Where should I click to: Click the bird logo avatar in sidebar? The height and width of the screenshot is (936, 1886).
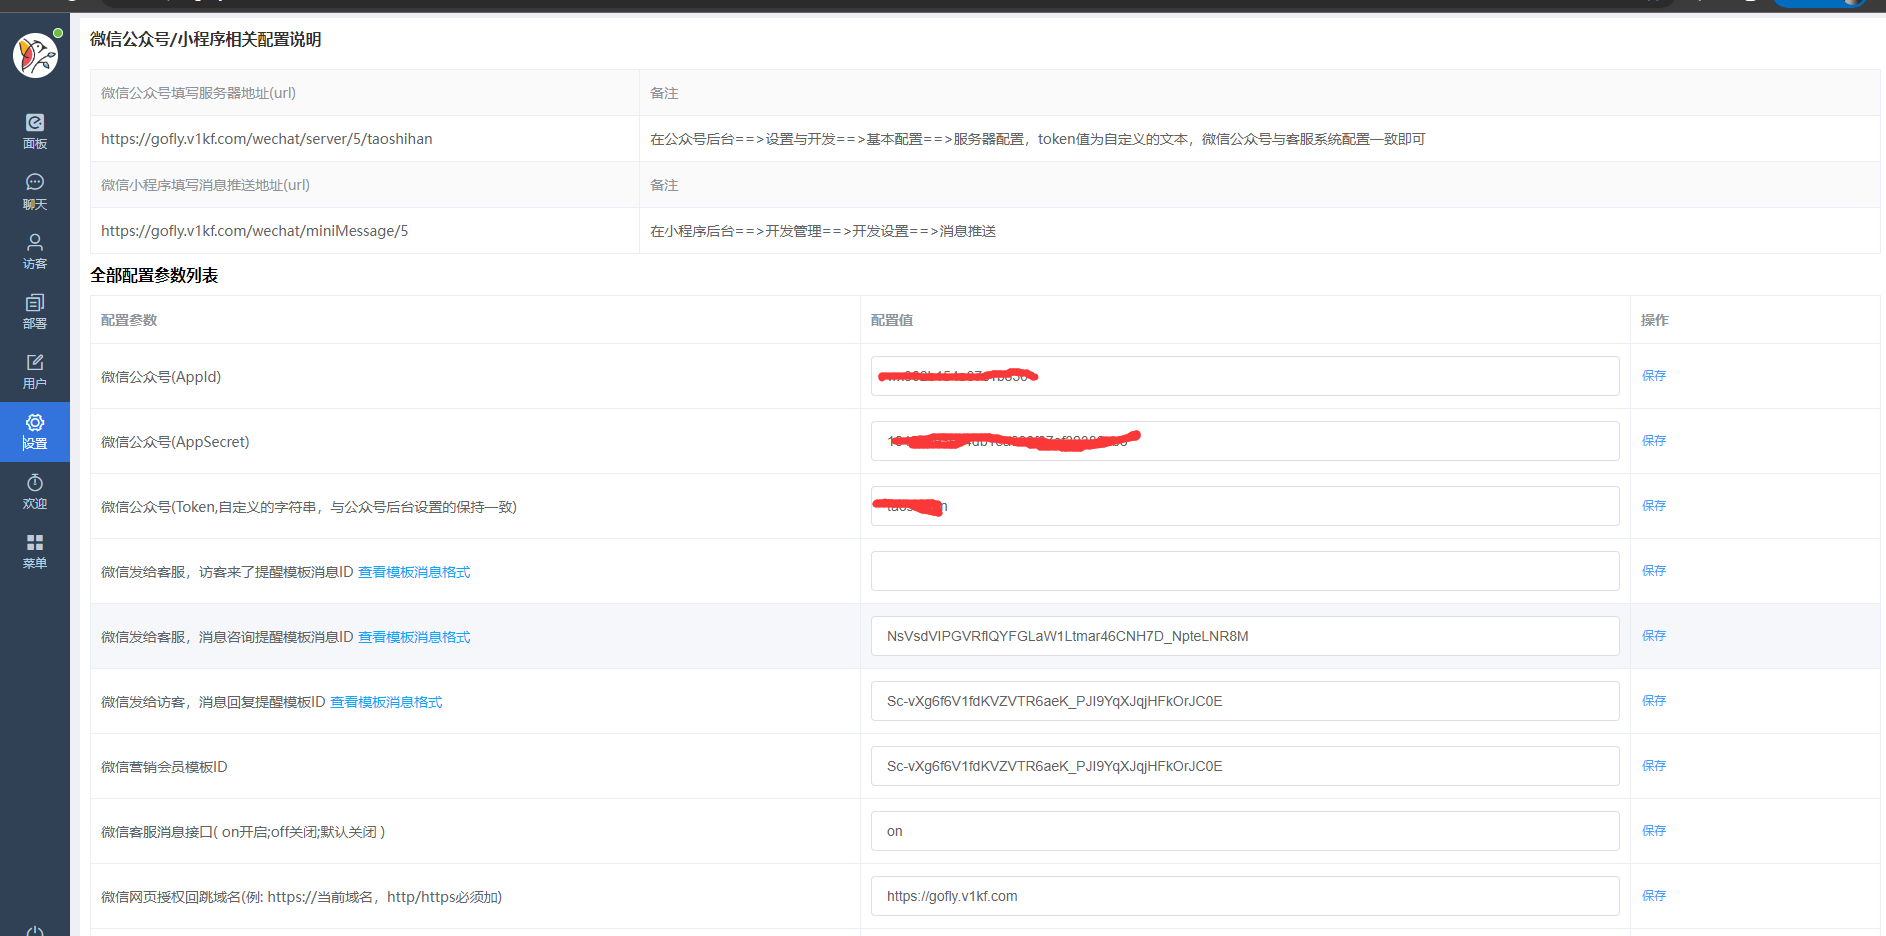(35, 55)
